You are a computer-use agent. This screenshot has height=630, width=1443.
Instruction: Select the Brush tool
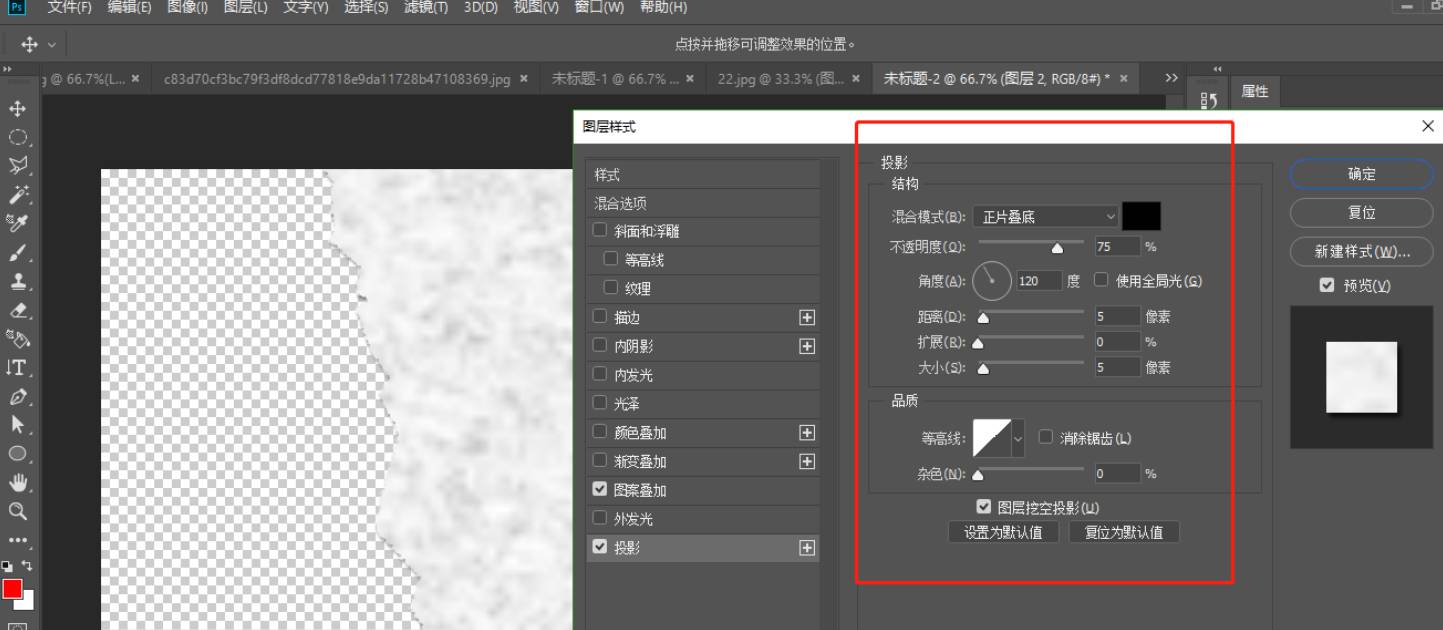(17, 252)
